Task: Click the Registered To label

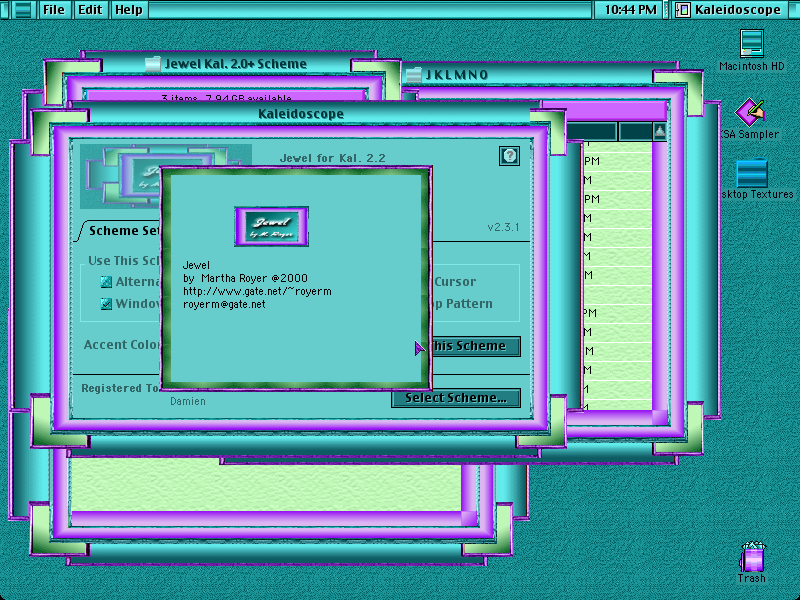Action: pyautogui.click(x=120, y=388)
